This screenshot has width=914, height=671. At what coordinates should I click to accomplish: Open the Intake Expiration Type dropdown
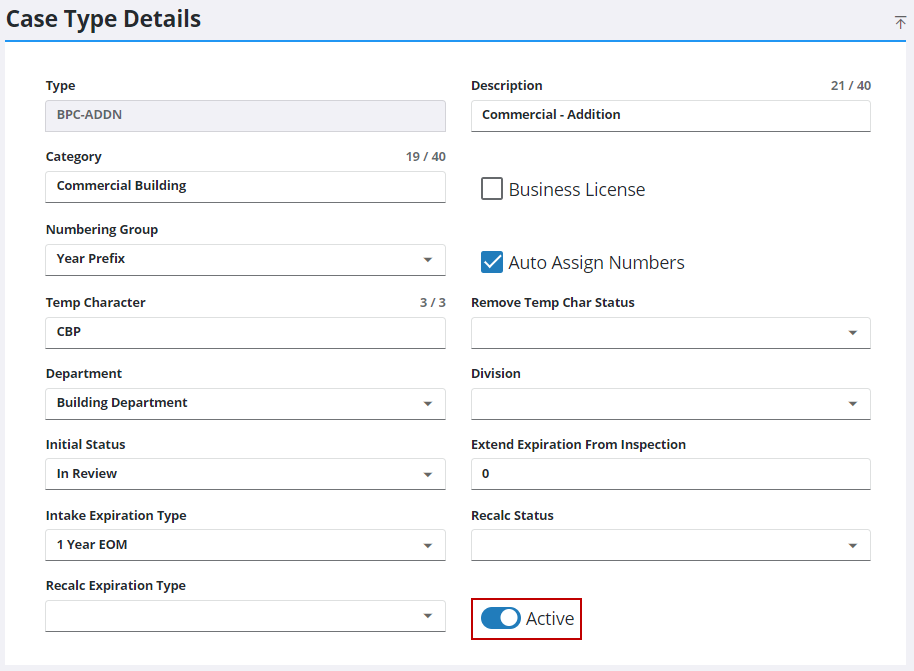click(245, 545)
